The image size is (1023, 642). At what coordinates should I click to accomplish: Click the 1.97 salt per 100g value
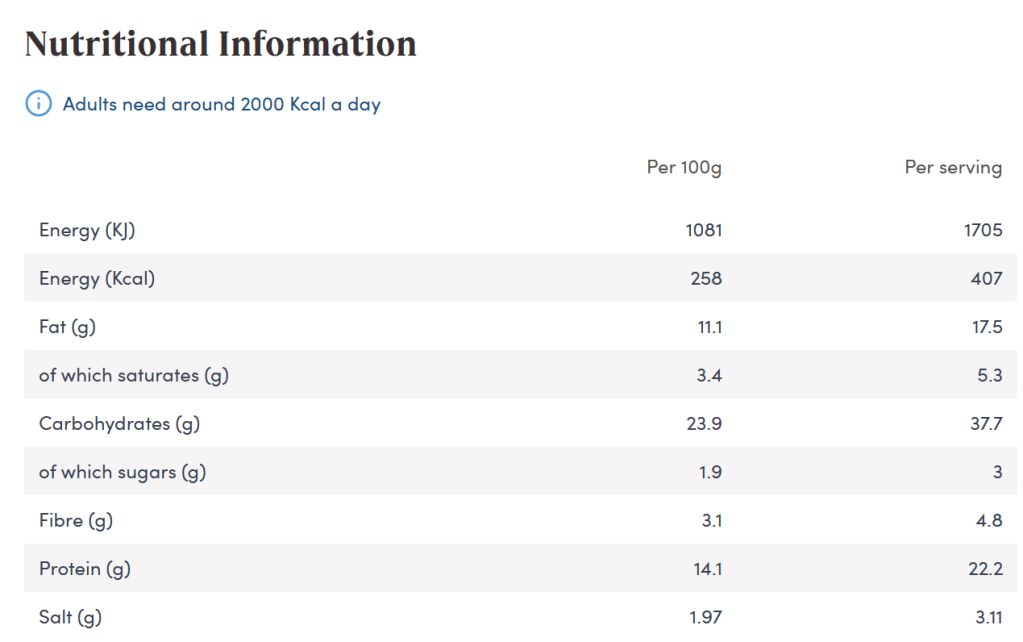pyautogui.click(x=705, y=617)
